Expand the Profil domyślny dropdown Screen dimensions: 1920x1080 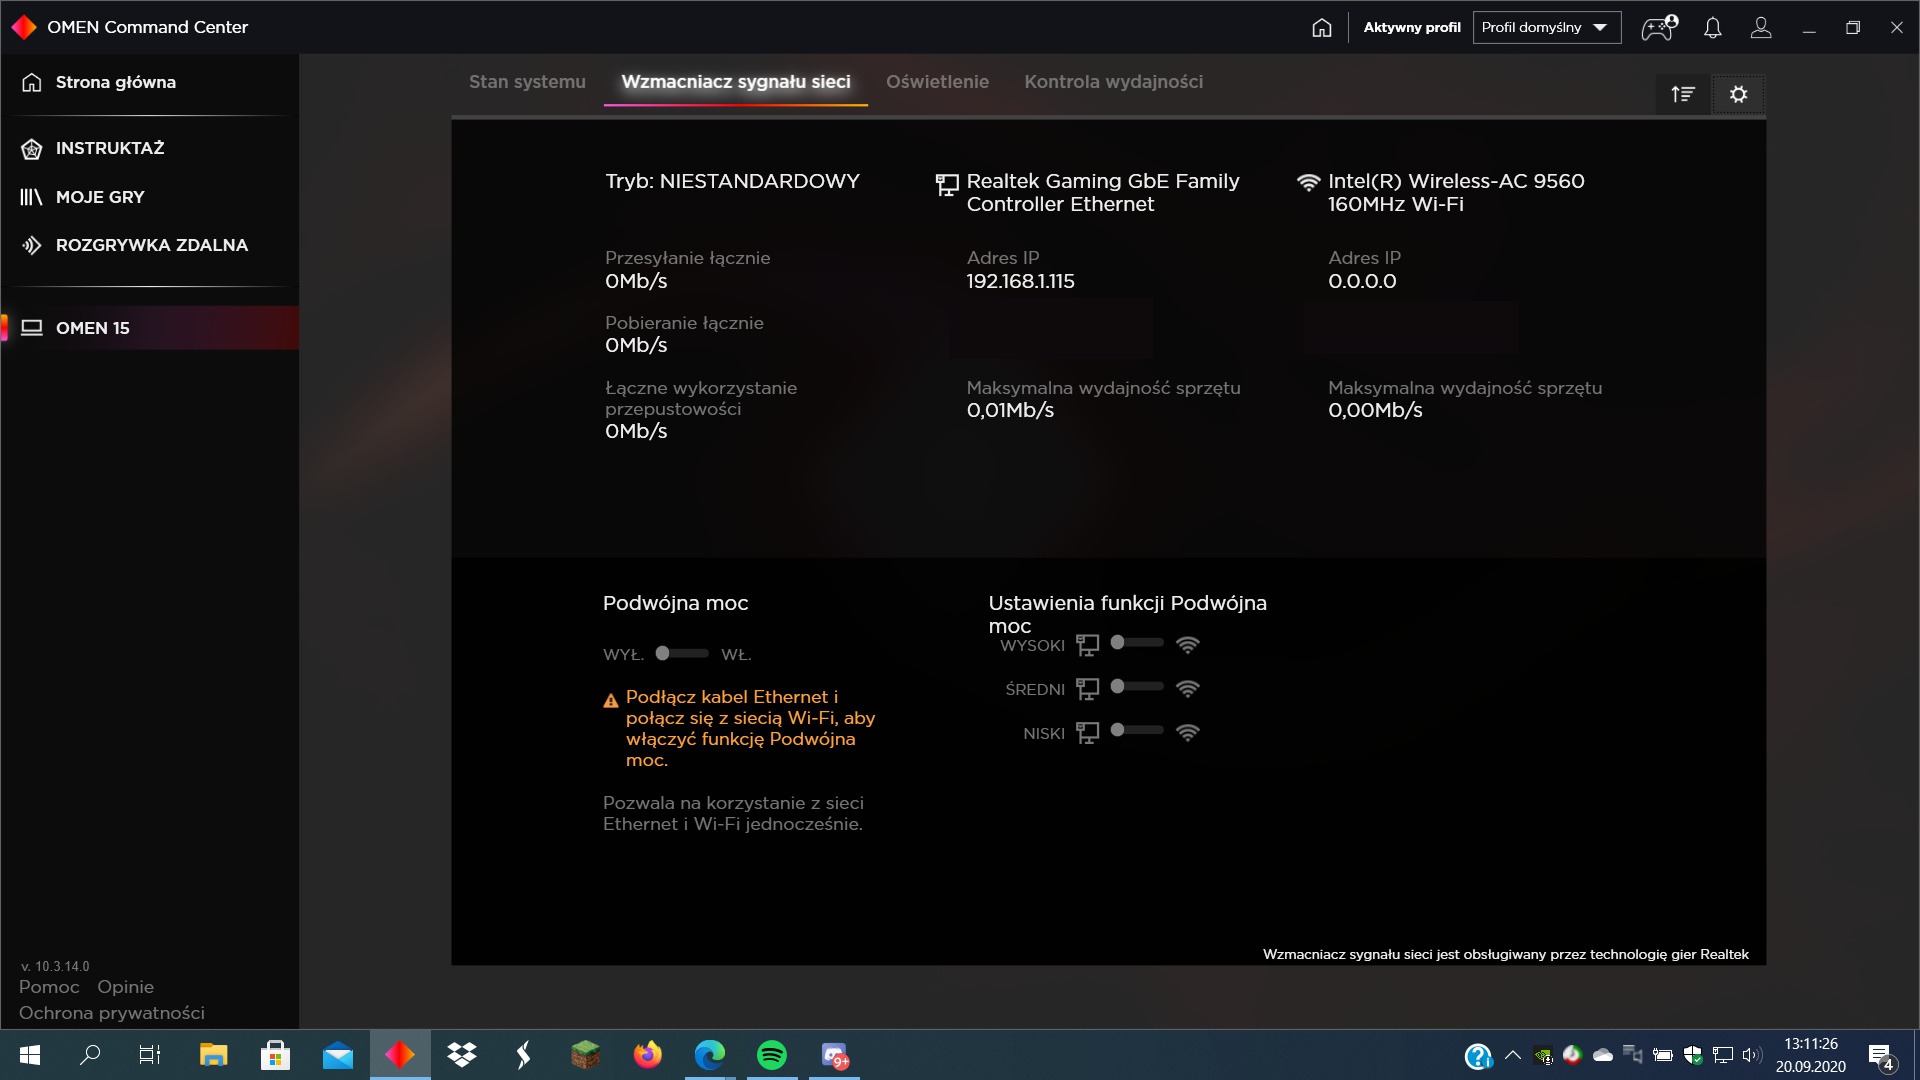point(1546,28)
